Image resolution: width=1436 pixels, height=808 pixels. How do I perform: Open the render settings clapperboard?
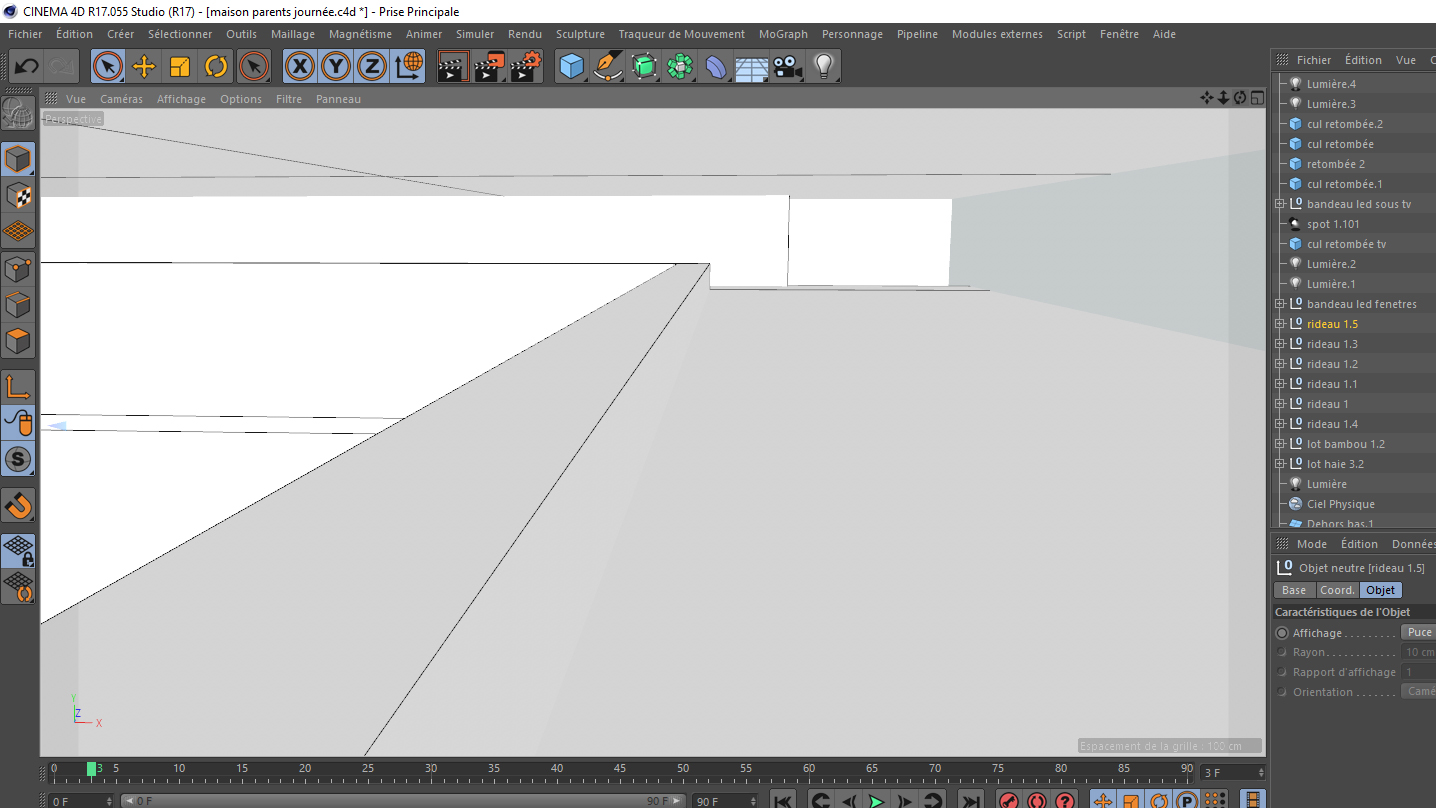tap(526, 67)
